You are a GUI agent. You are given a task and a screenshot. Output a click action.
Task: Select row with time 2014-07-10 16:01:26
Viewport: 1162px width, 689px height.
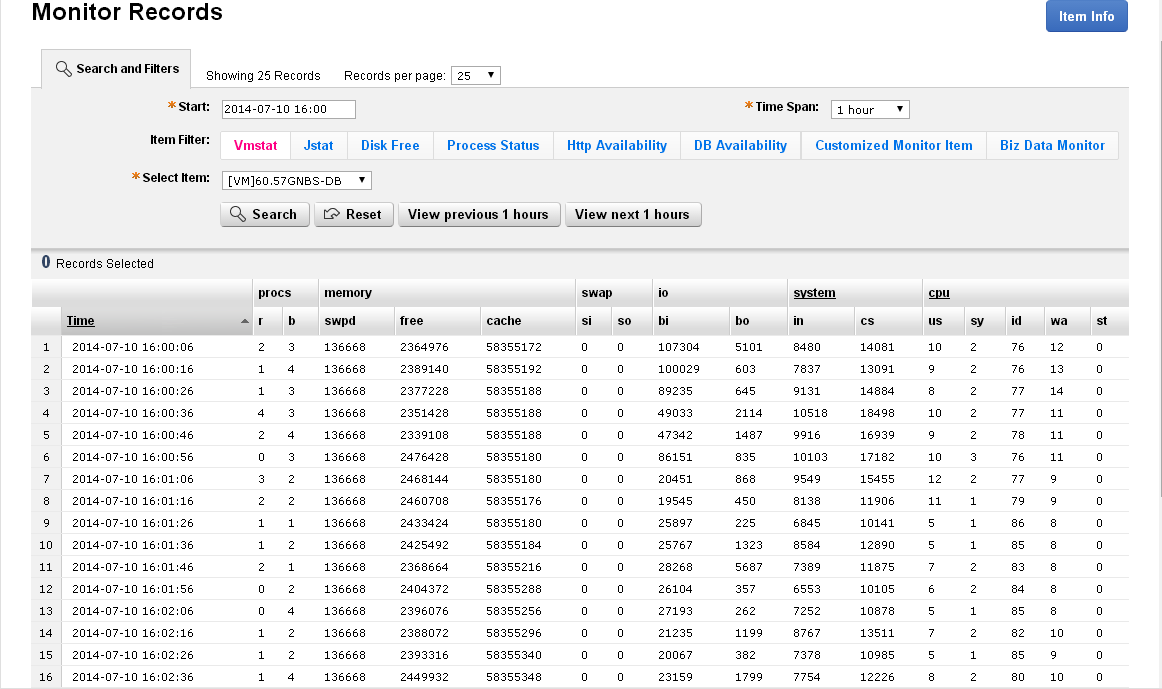coord(580,523)
